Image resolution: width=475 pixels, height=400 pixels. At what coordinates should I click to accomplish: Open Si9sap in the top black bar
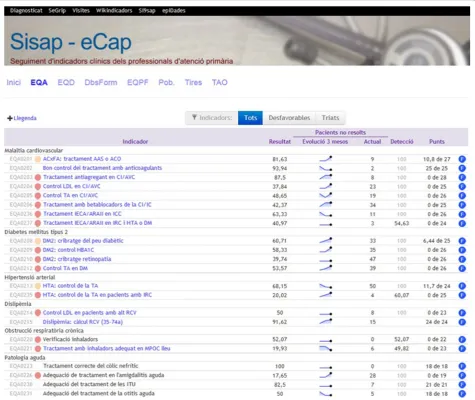pos(147,11)
